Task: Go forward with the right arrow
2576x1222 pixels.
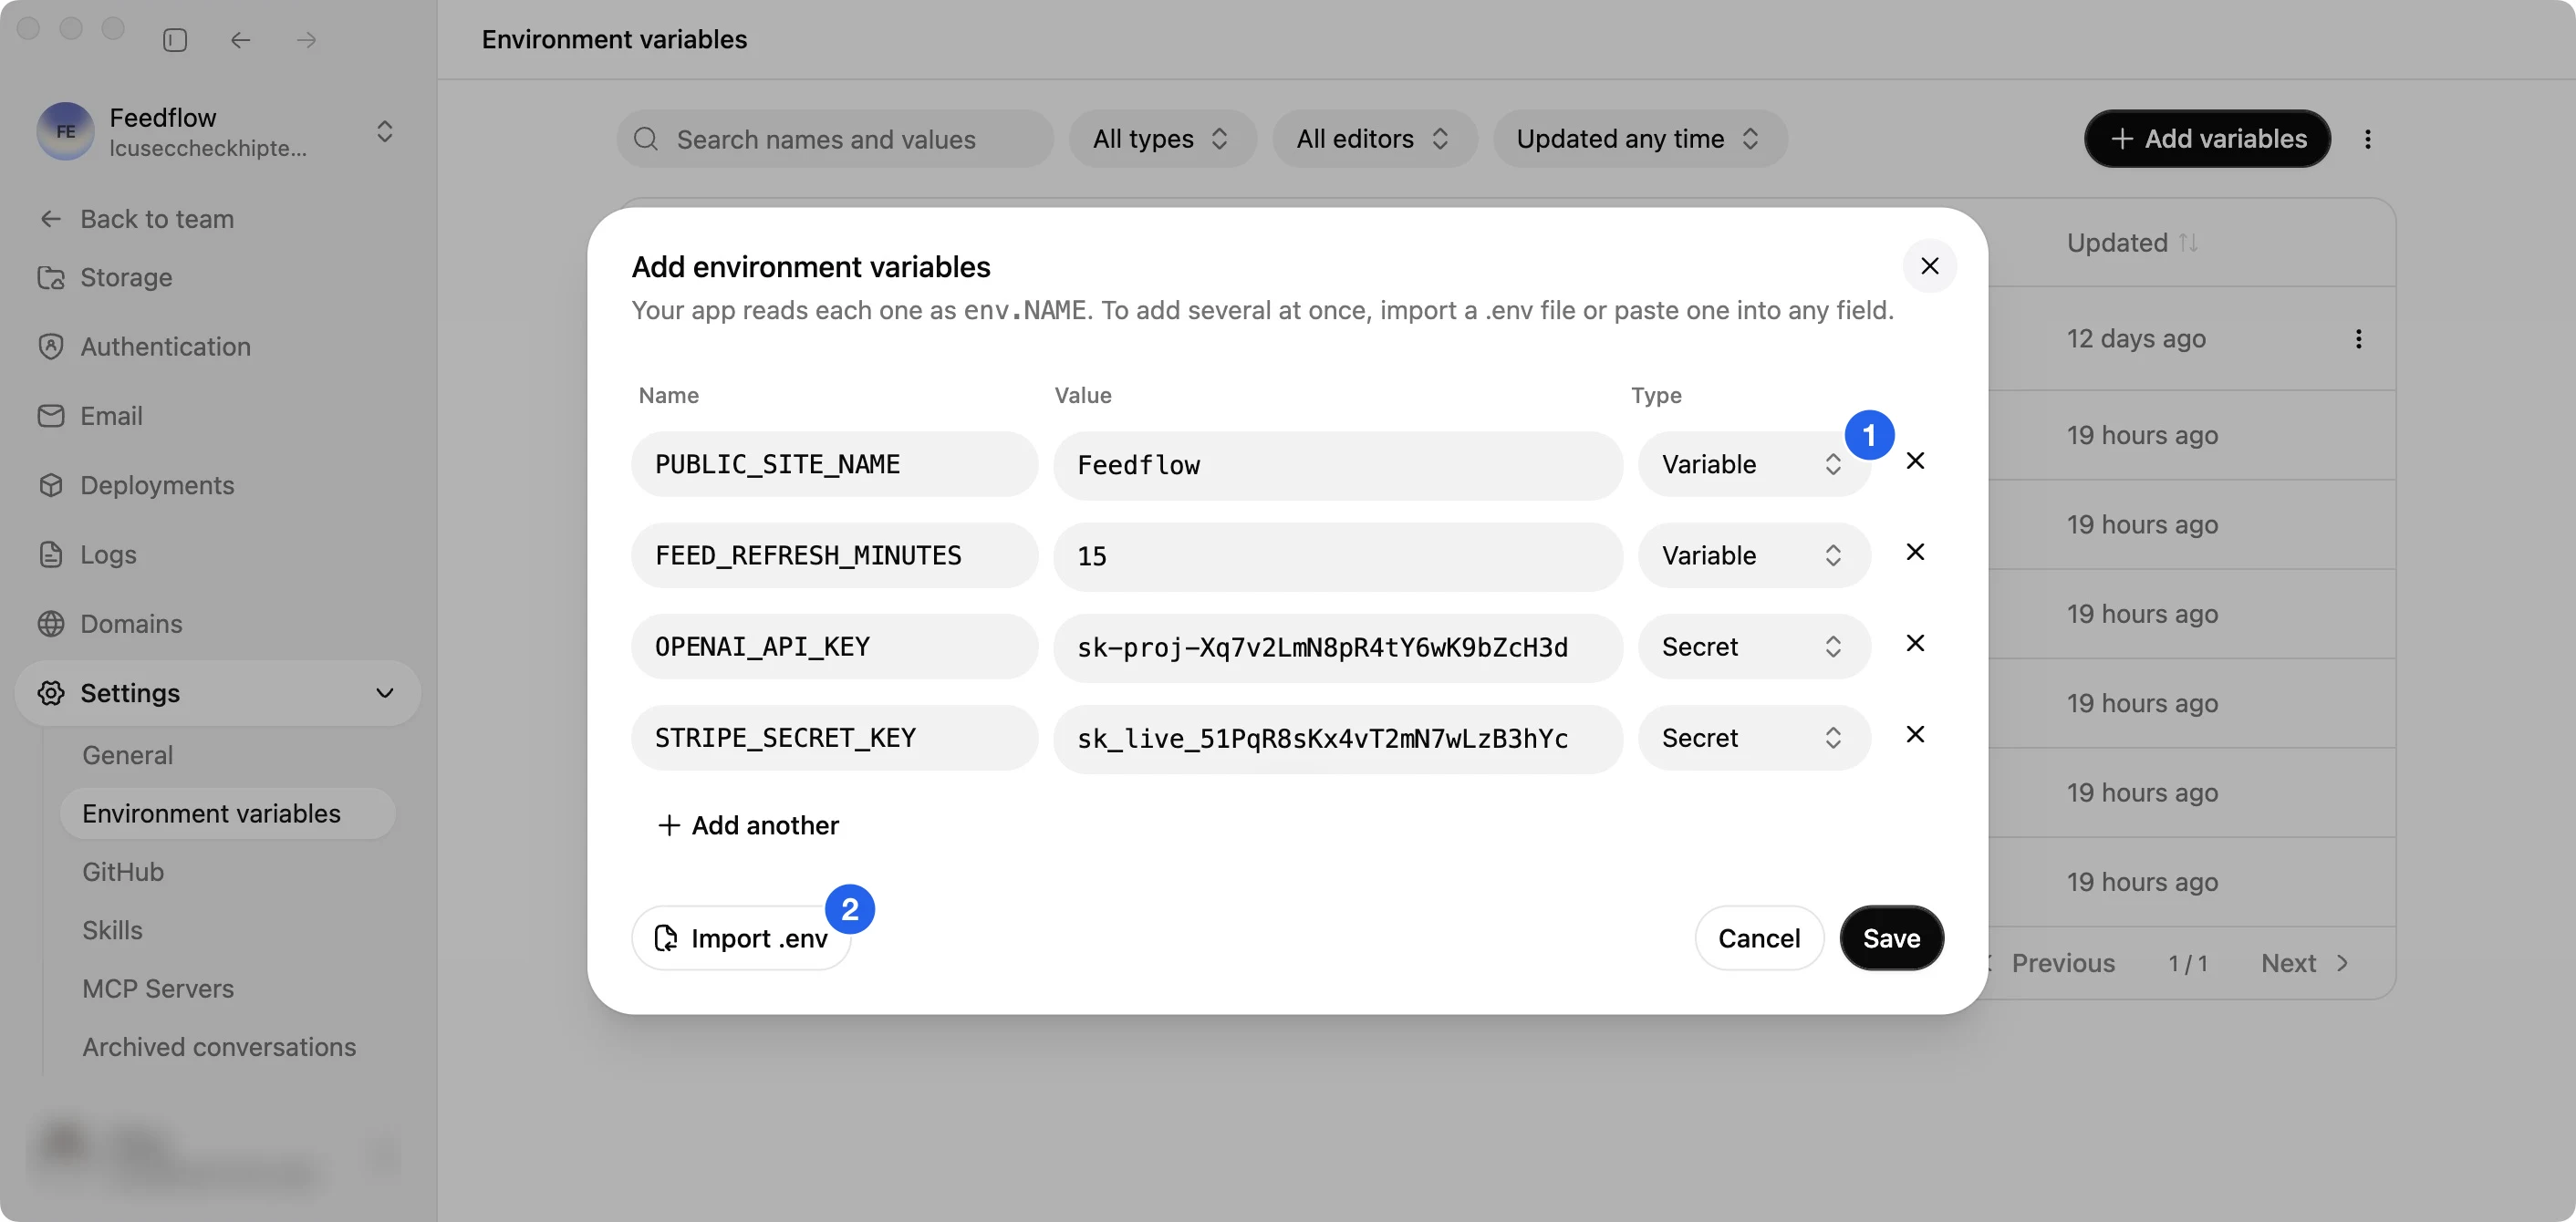Action: pyautogui.click(x=307, y=40)
